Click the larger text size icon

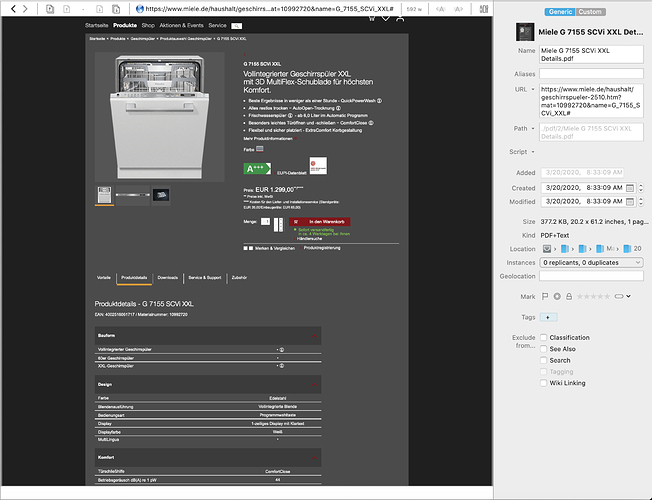coord(458,9)
